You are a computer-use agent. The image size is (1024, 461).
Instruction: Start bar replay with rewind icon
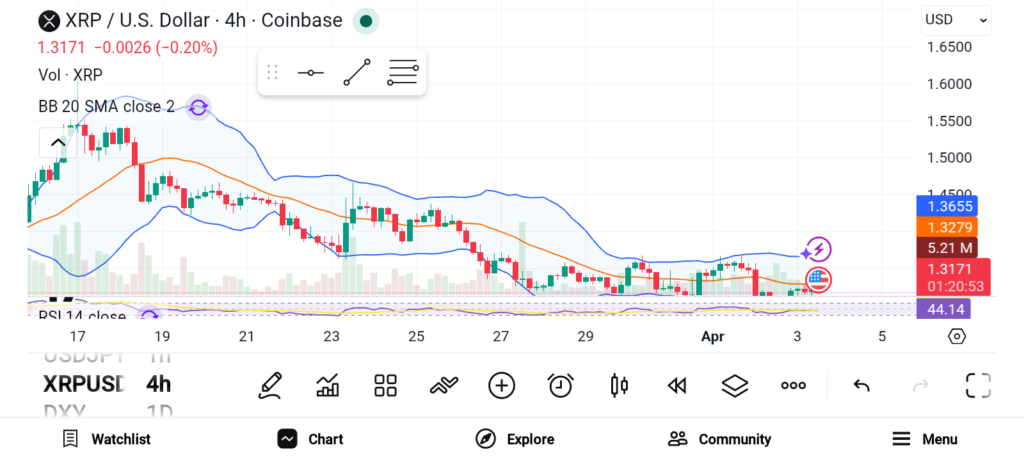(x=677, y=385)
